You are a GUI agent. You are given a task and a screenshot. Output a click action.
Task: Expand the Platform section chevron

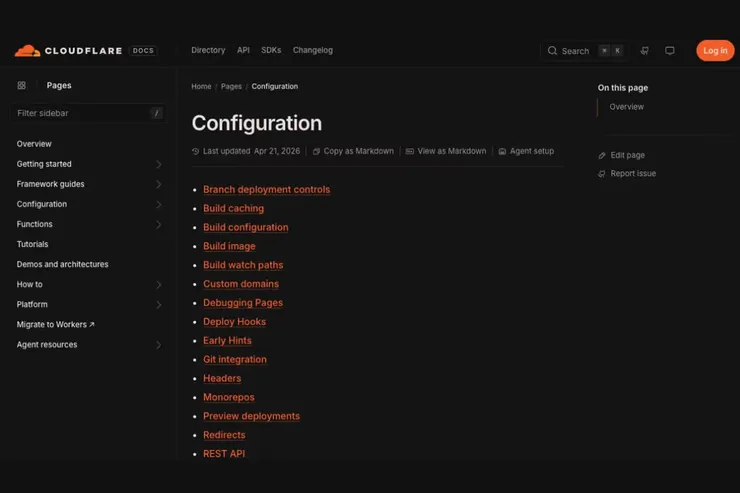coord(159,305)
